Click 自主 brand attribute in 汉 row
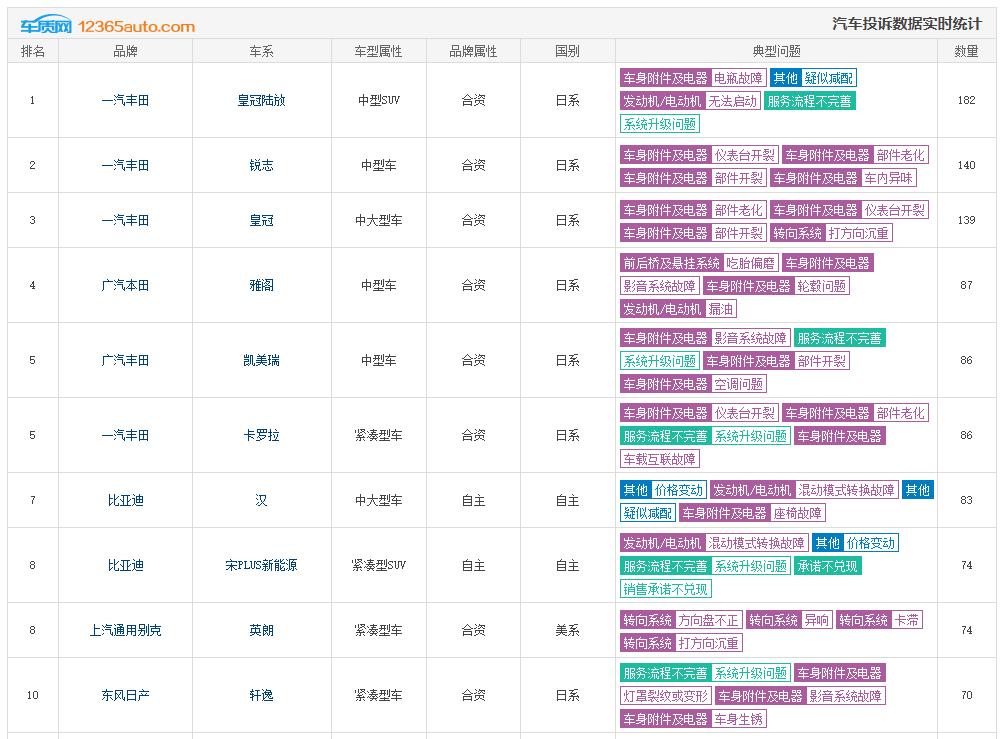The width and height of the screenshot is (1005, 739). 473,501
